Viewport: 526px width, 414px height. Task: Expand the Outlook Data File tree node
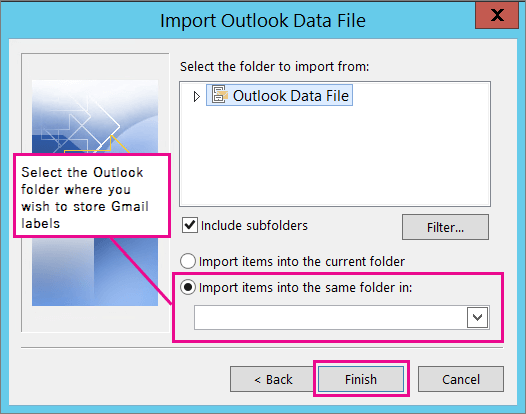197,97
